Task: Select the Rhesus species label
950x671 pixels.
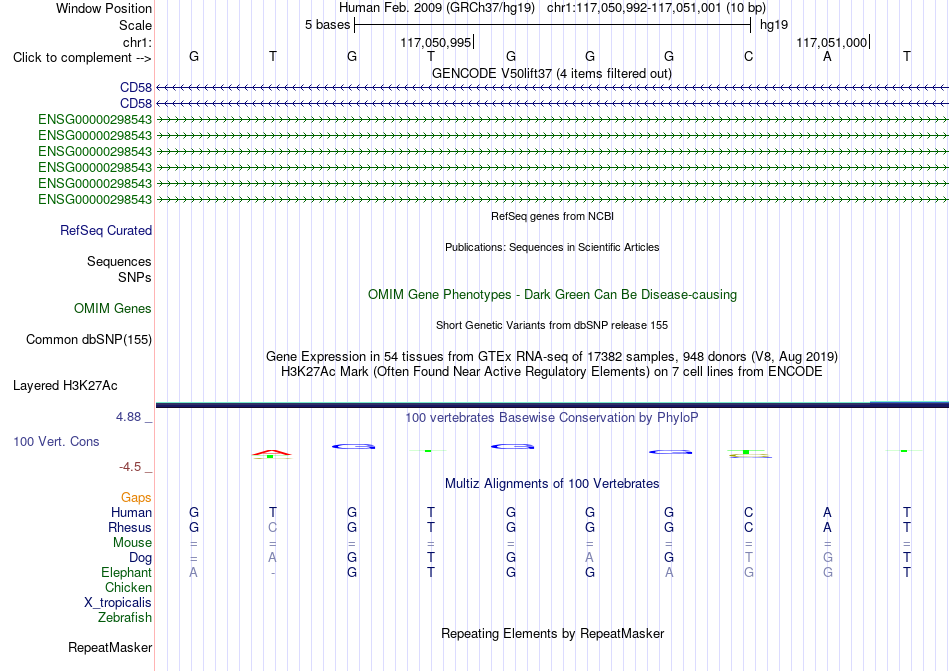Action: (x=130, y=527)
